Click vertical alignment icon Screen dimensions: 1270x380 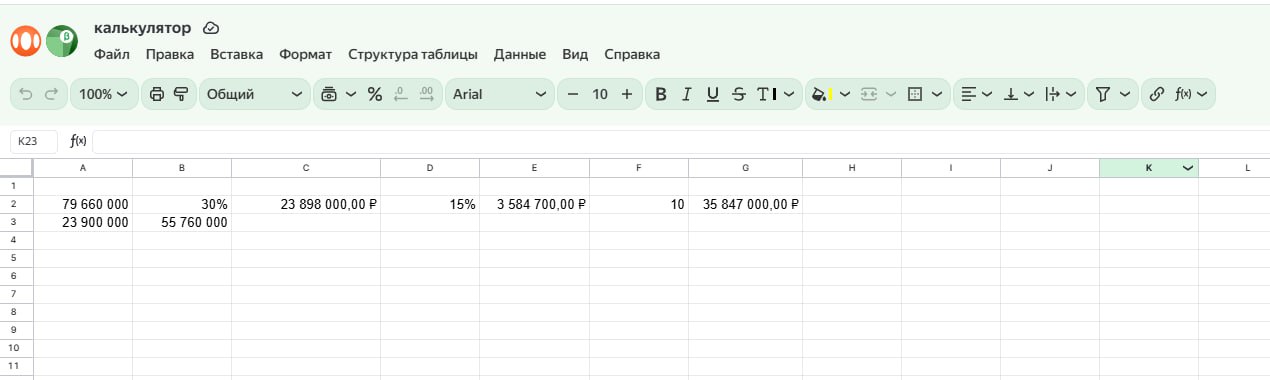(x=1011, y=94)
